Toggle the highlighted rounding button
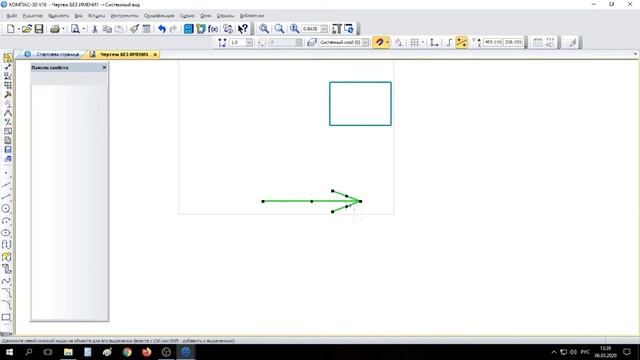This screenshot has height=360, width=640. 461,42
